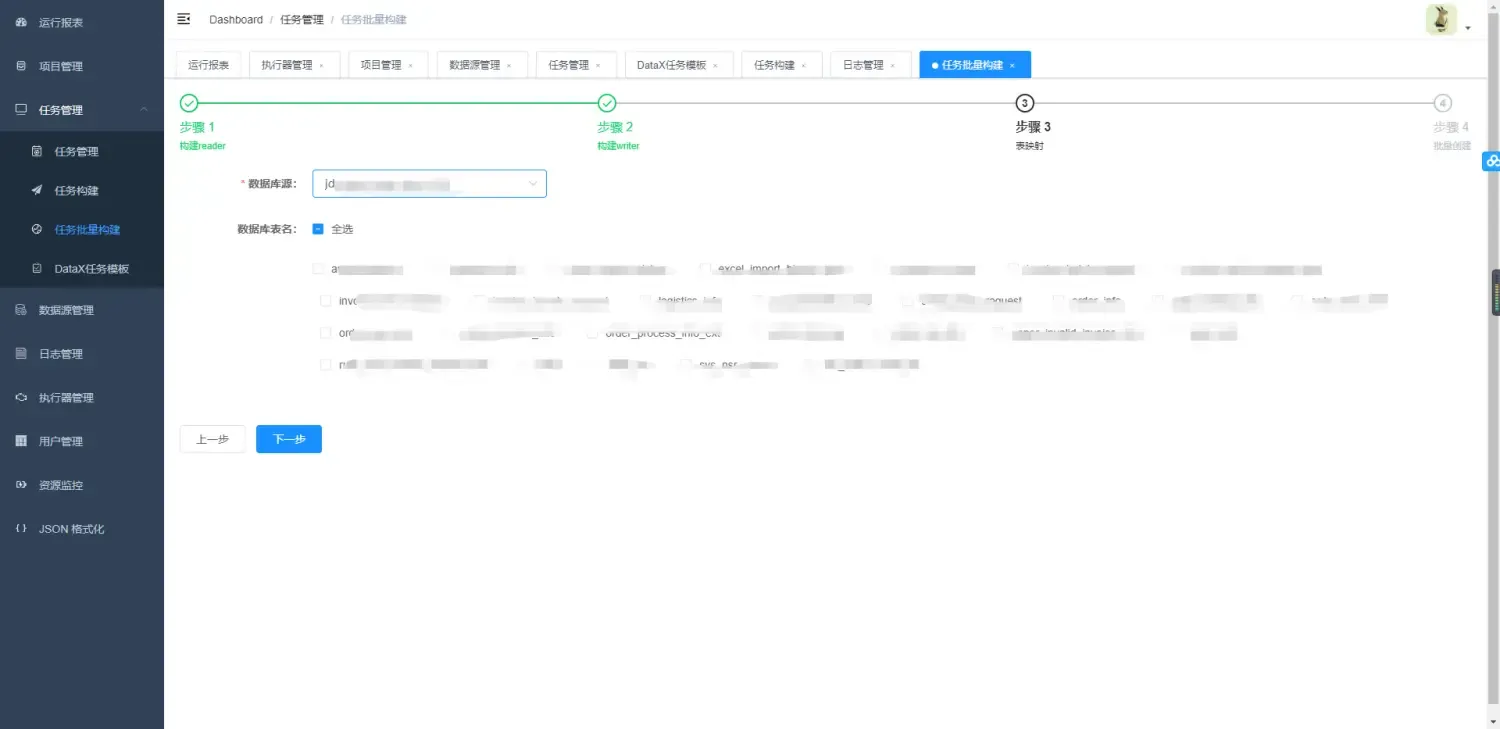Select the 执行器管理 sidebar icon
Screen dimensions: 1500x729
pyautogui.click(x=22, y=397)
